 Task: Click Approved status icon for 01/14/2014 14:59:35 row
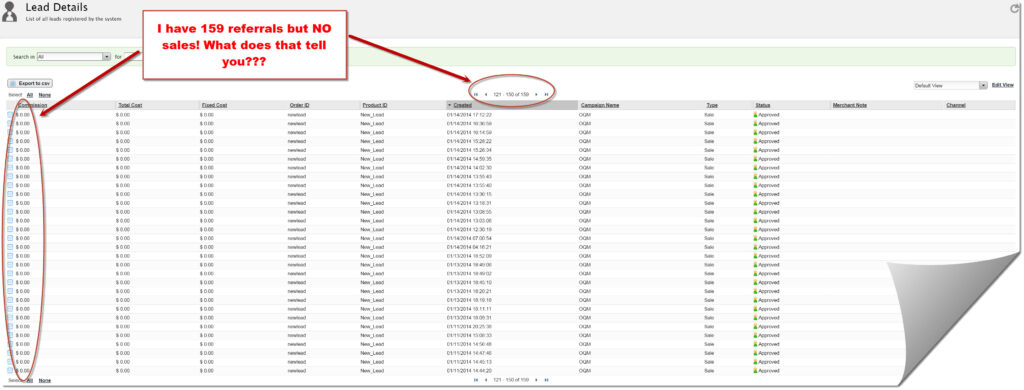(756, 159)
